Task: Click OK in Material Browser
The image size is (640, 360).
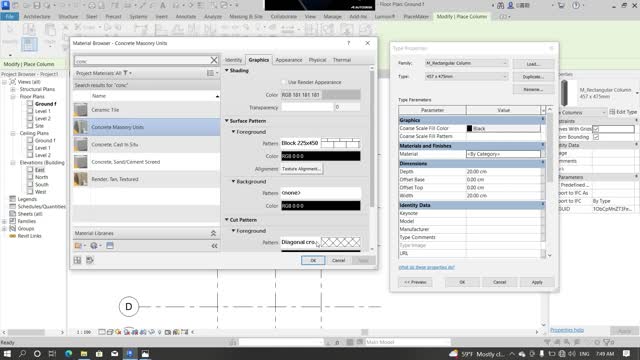Action: (x=313, y=260)
